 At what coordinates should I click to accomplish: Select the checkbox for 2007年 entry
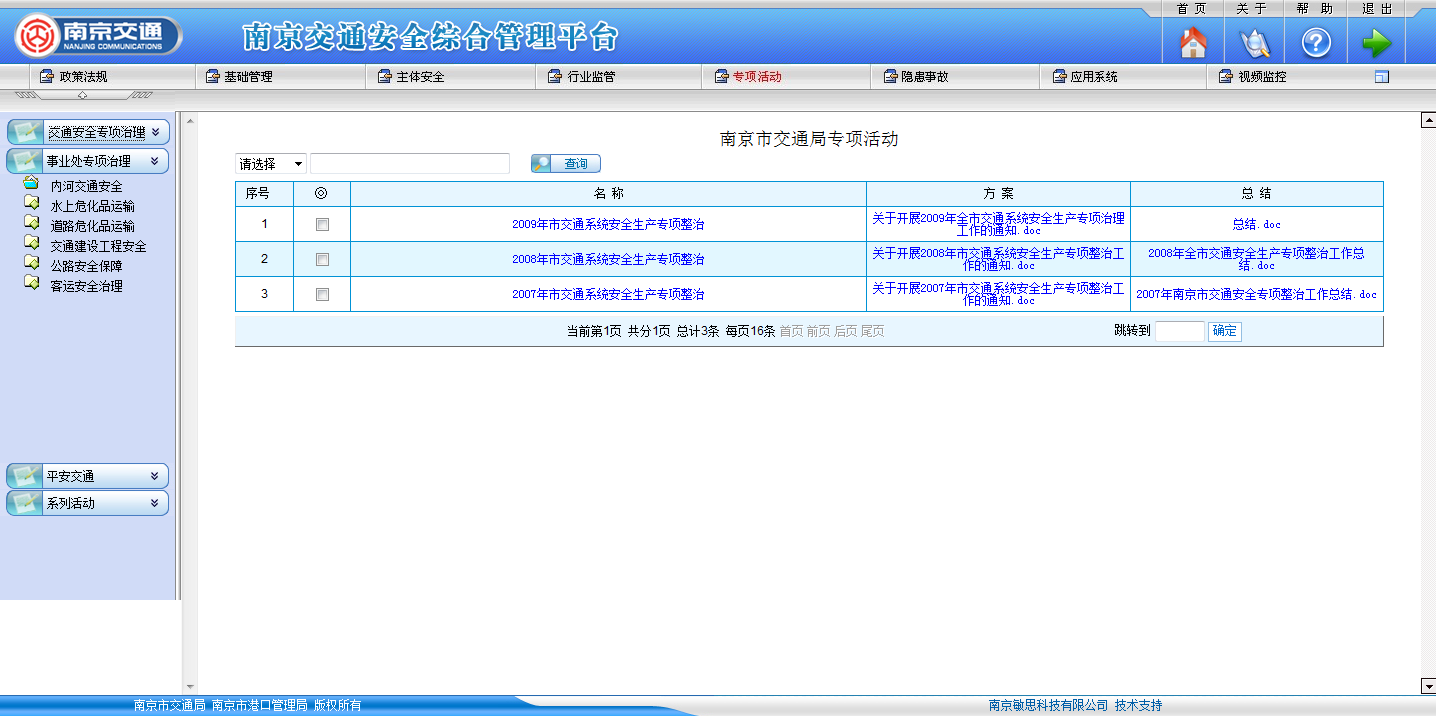322,295
